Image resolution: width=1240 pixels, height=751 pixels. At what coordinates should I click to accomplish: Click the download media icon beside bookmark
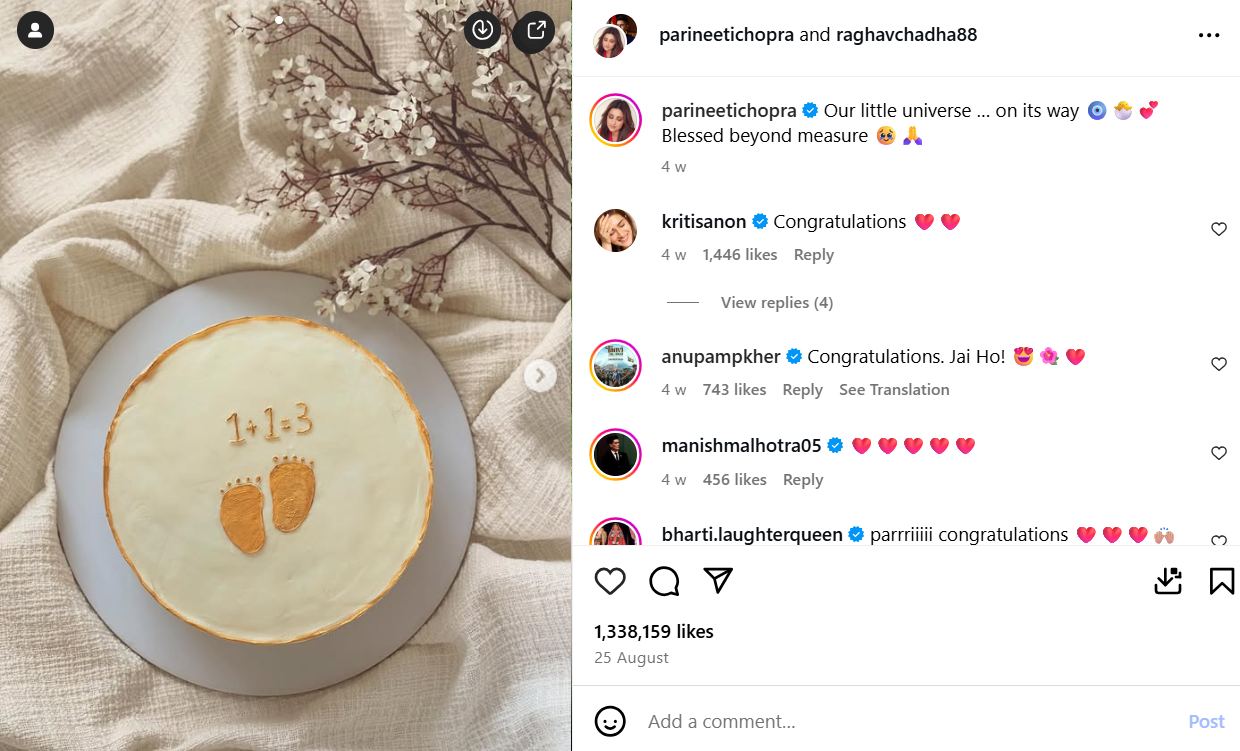1168,581
